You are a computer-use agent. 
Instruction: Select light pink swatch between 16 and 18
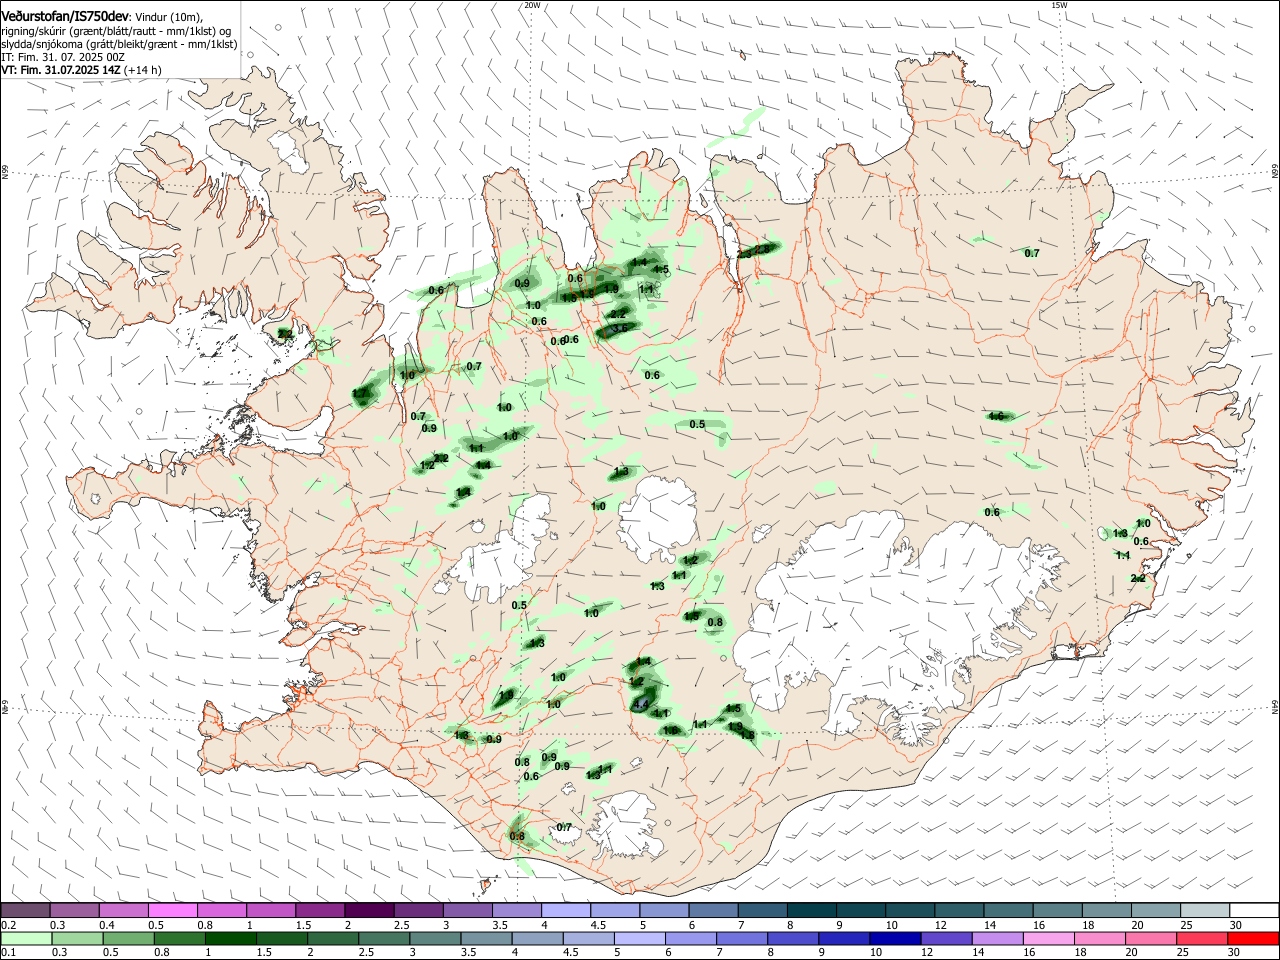point(1048,939)
